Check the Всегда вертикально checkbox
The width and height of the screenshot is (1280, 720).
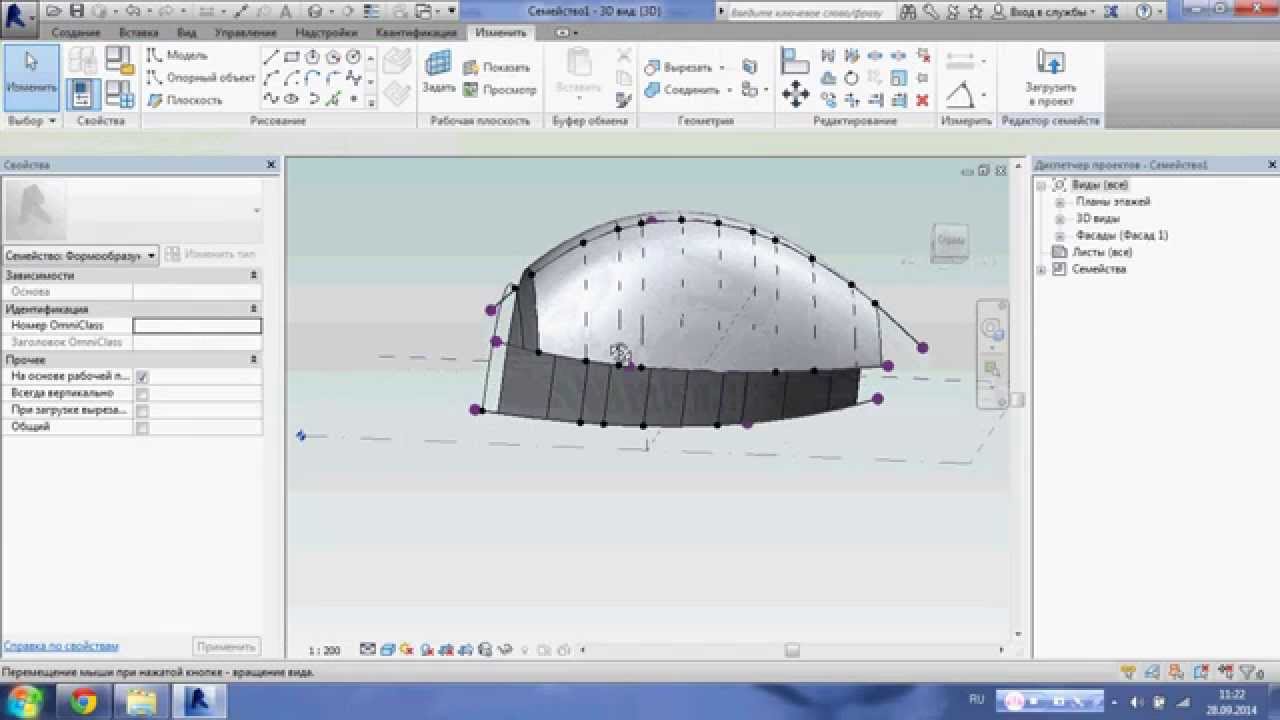tap(142, 394)
